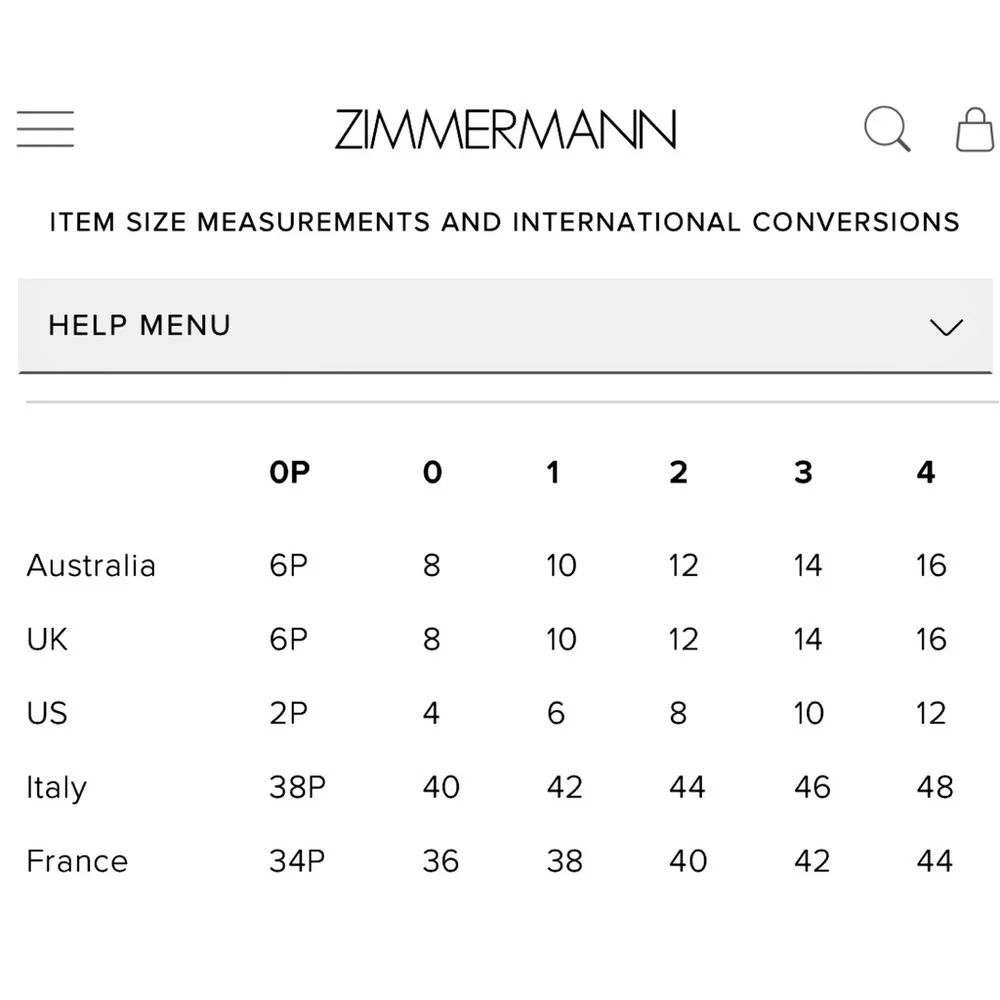Click the search magnifier icon
Viewport: 1000px width, 1000px height.
(x=887, y=129)
